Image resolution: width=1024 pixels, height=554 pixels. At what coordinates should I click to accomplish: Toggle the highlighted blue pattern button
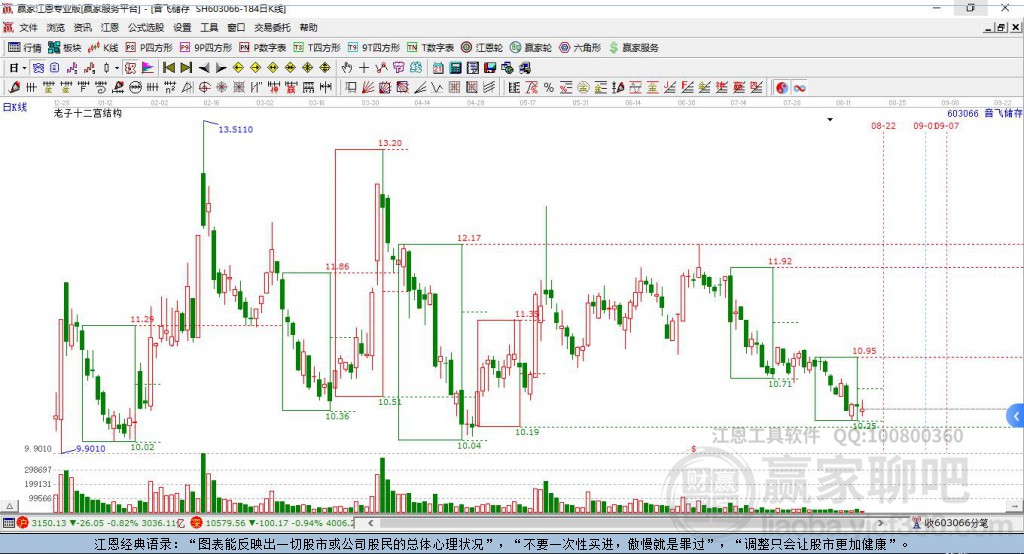[x=38, y=68]
